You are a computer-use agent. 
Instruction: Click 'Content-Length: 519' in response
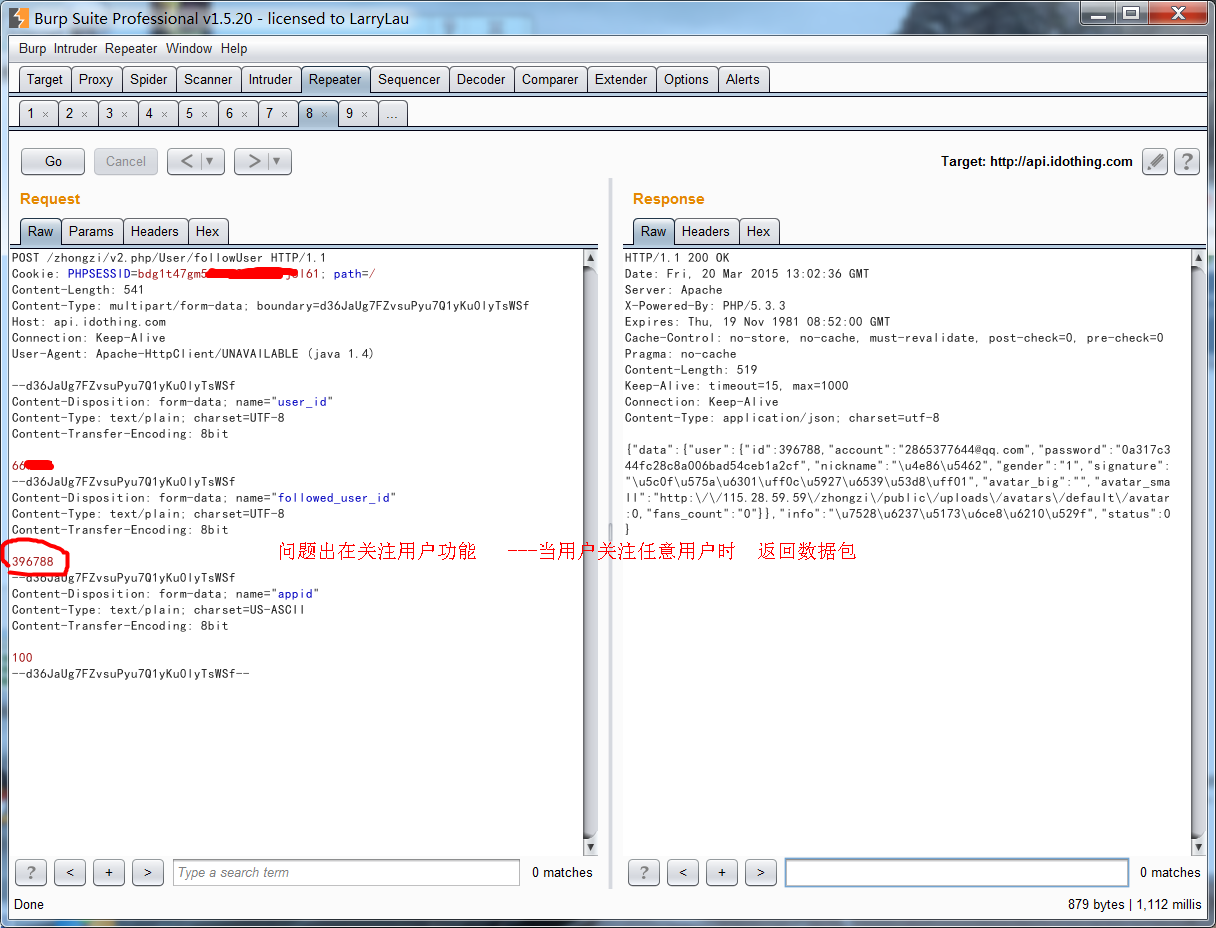tap(691, 370)
